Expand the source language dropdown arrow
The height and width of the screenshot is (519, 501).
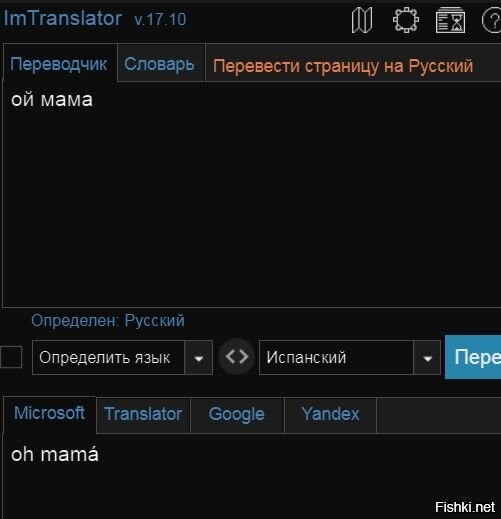click(199, 358)
